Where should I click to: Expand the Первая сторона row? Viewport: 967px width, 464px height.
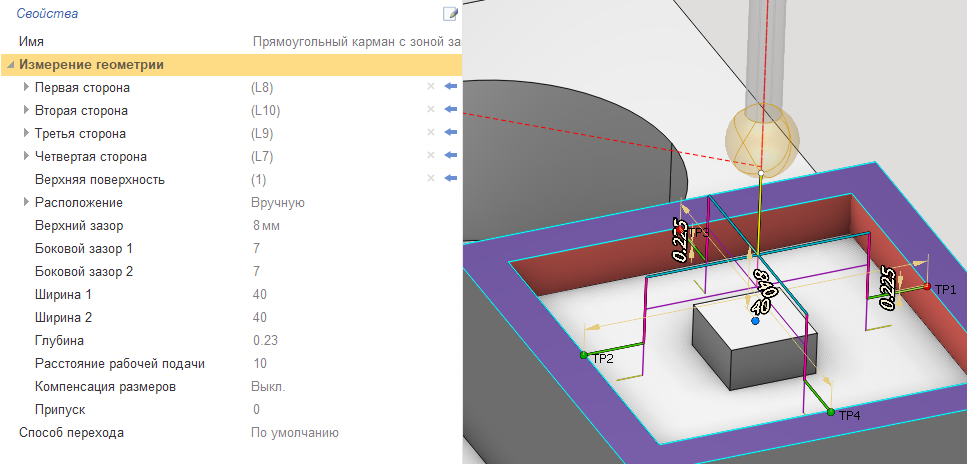pos(26,88)
